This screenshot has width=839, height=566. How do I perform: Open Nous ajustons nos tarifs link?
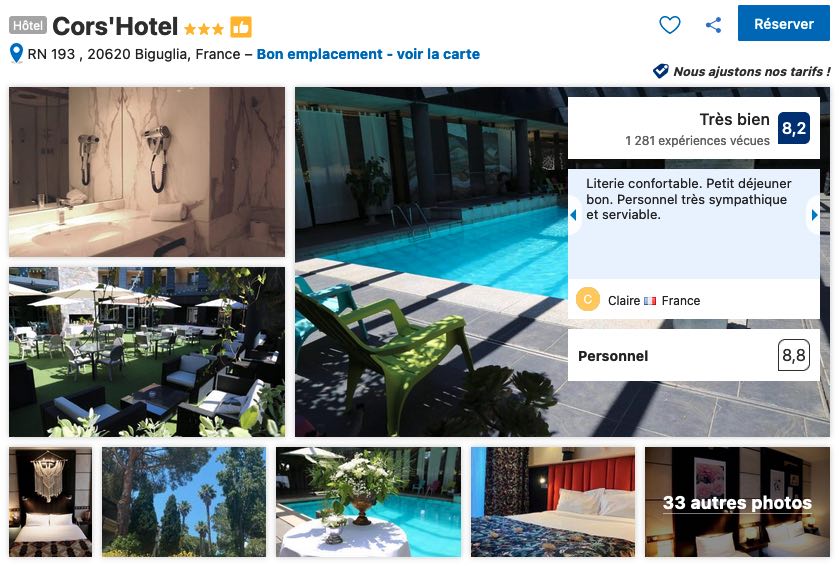click(752, 71)
